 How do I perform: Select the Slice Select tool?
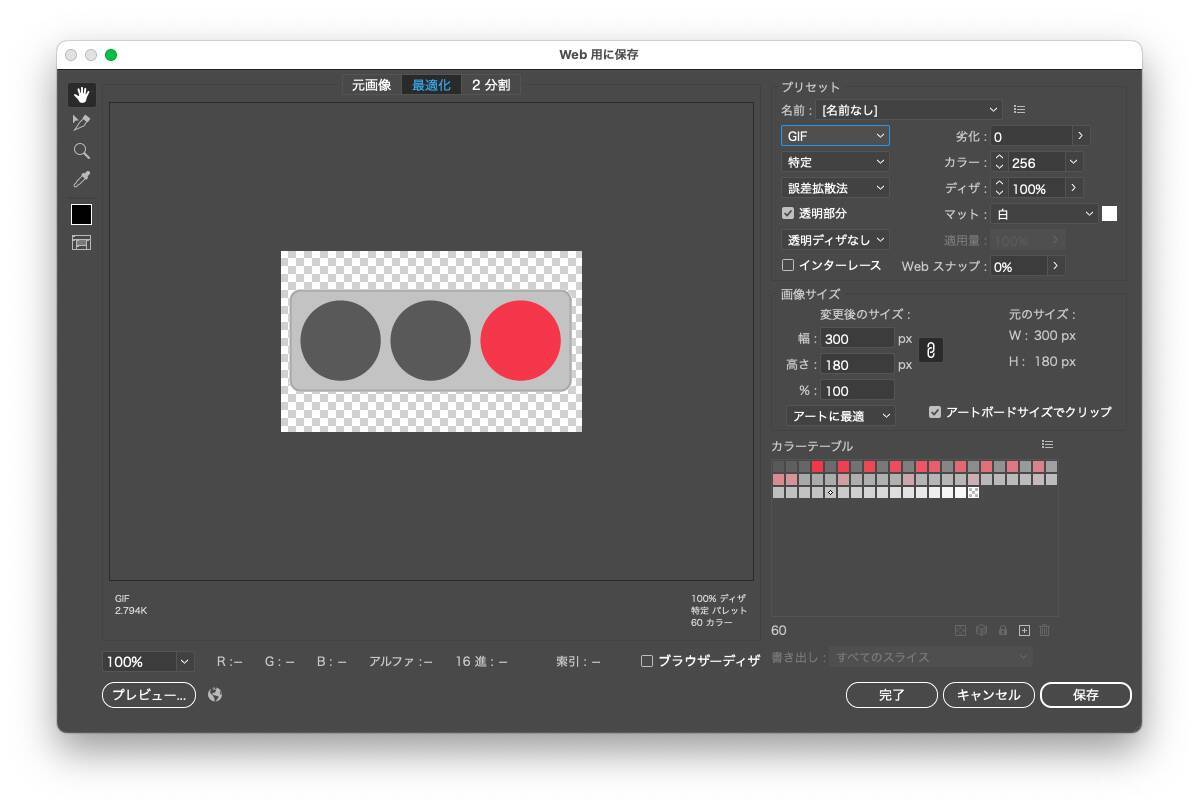coord(82,123)
